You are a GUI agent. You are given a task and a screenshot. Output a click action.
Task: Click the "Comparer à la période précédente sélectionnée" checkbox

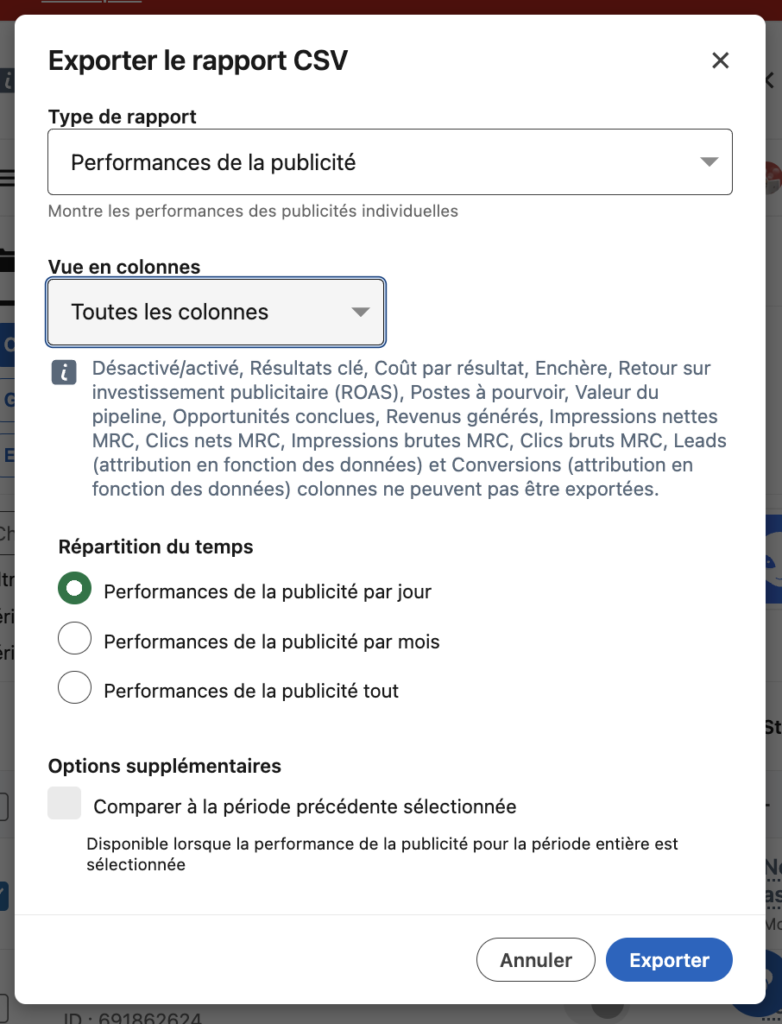64,805
